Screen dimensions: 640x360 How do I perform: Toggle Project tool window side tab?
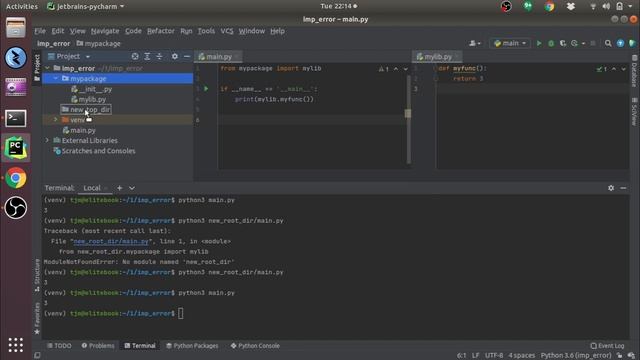tap(37, 67)
